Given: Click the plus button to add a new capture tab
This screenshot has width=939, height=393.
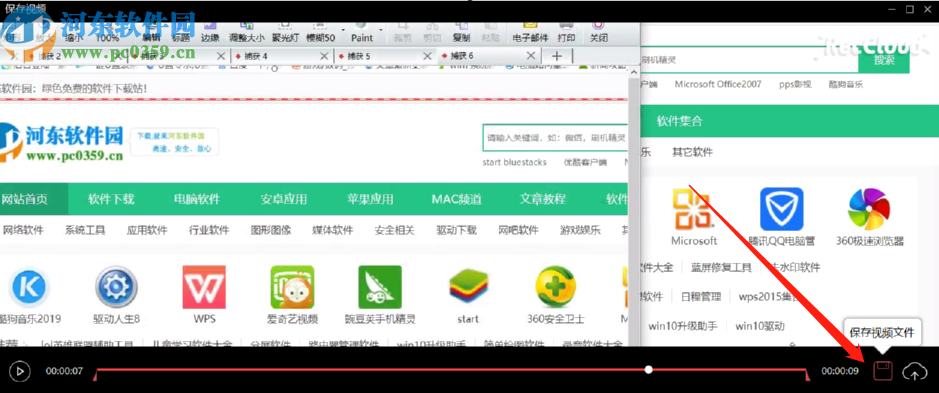Looking at the screenshot, I should pos(556,56).
